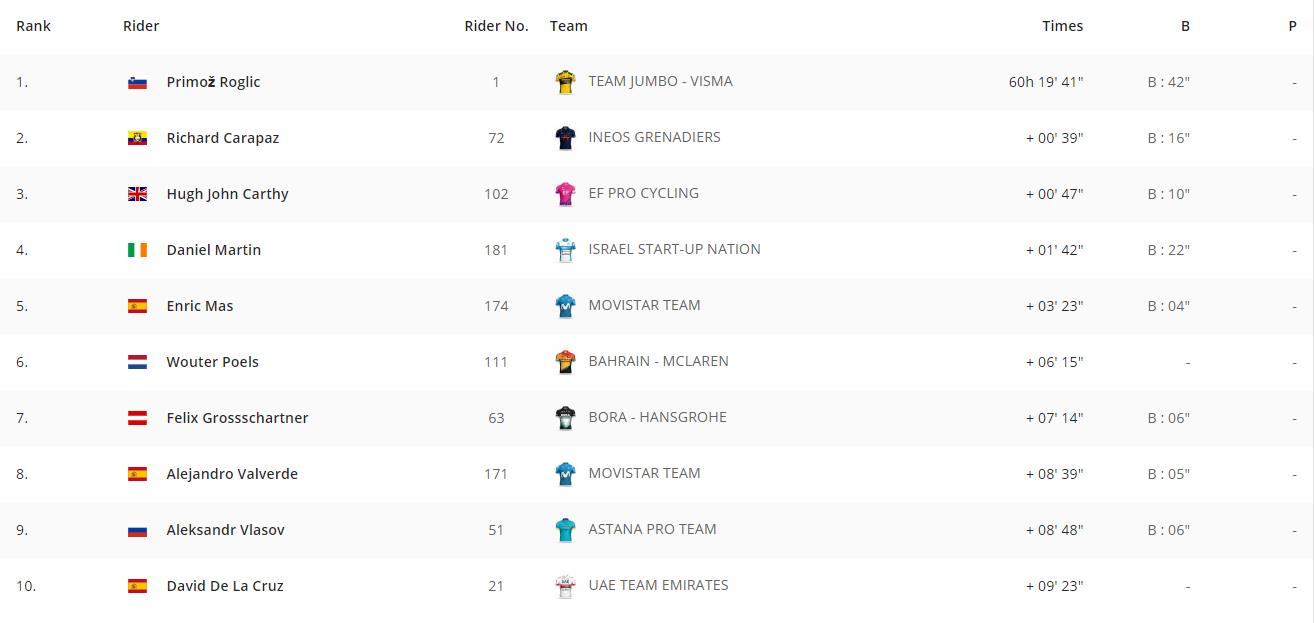
Task: Click the EF Pro Cycling pink jersey icon
Action: coord(566,194)
